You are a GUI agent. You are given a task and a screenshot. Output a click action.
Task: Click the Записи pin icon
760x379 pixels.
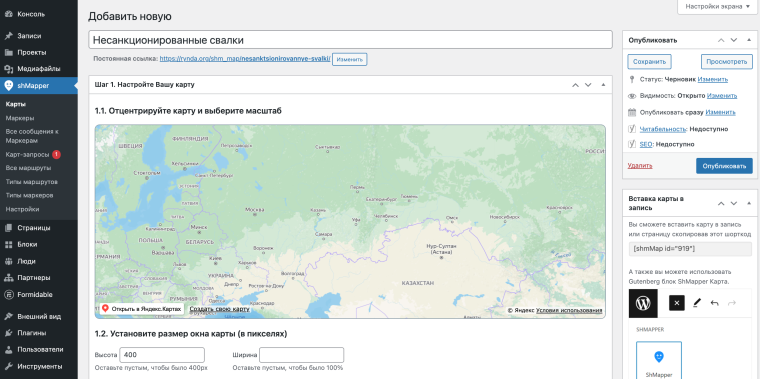(x=8, y=36)
